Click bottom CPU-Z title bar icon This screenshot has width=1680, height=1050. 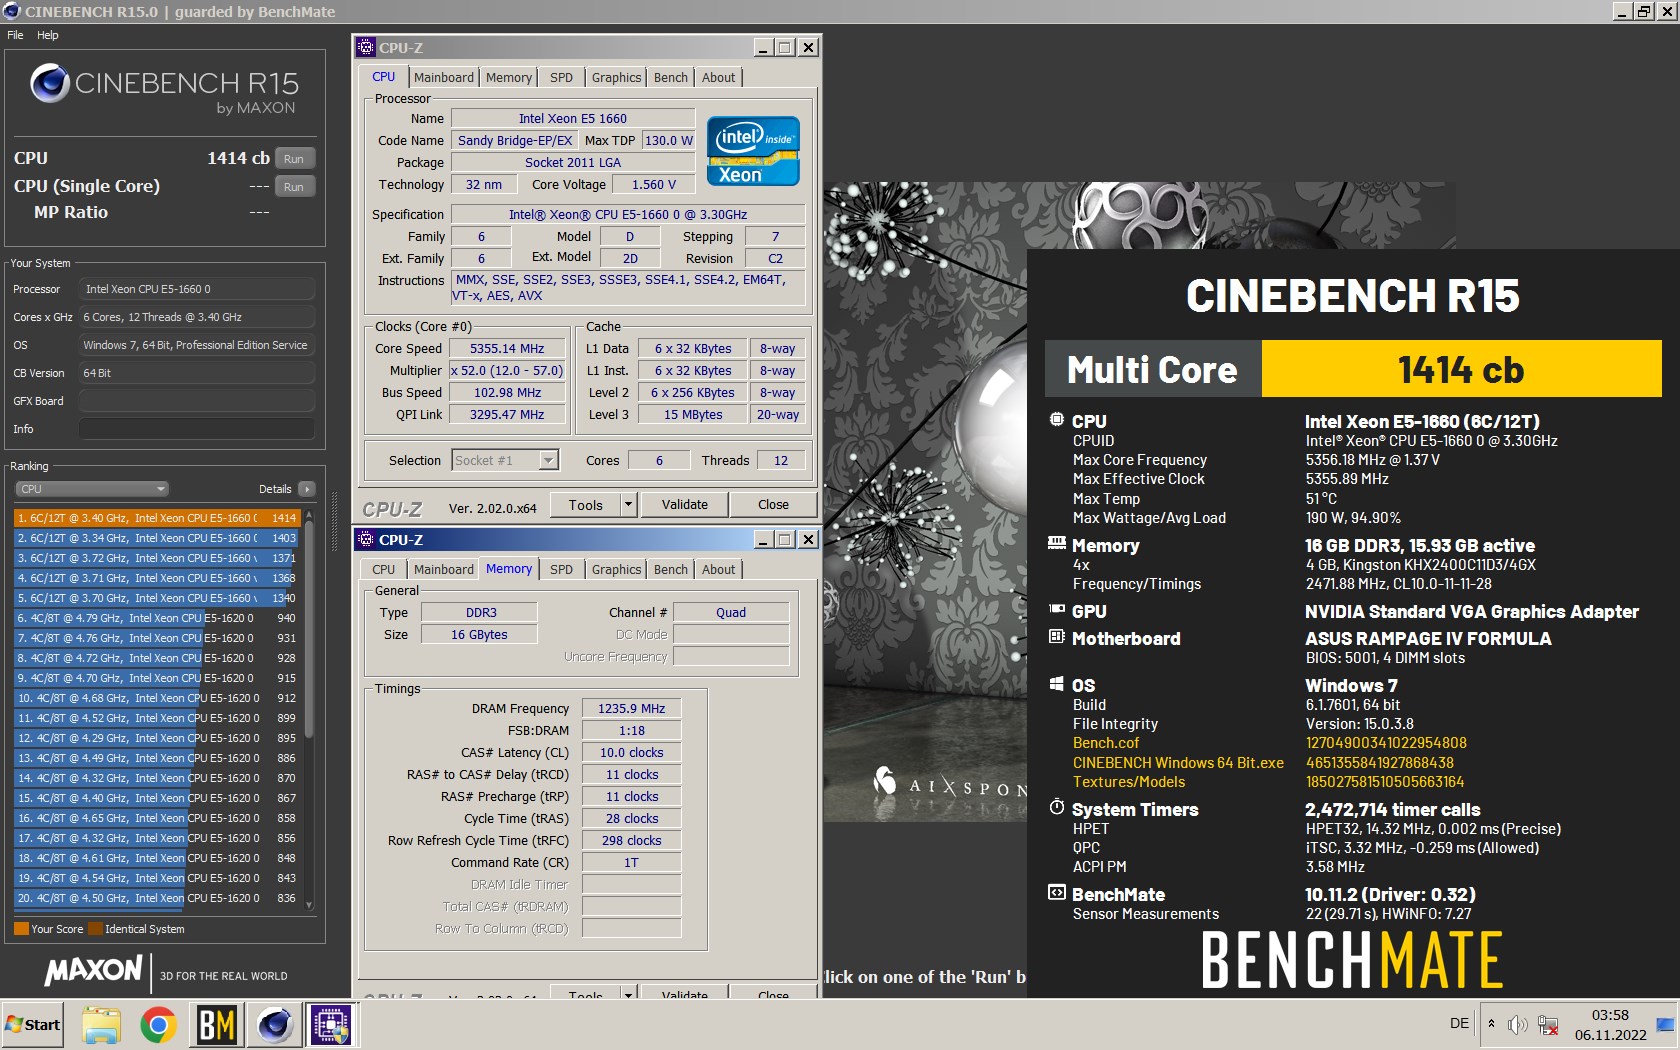(367, 539)
